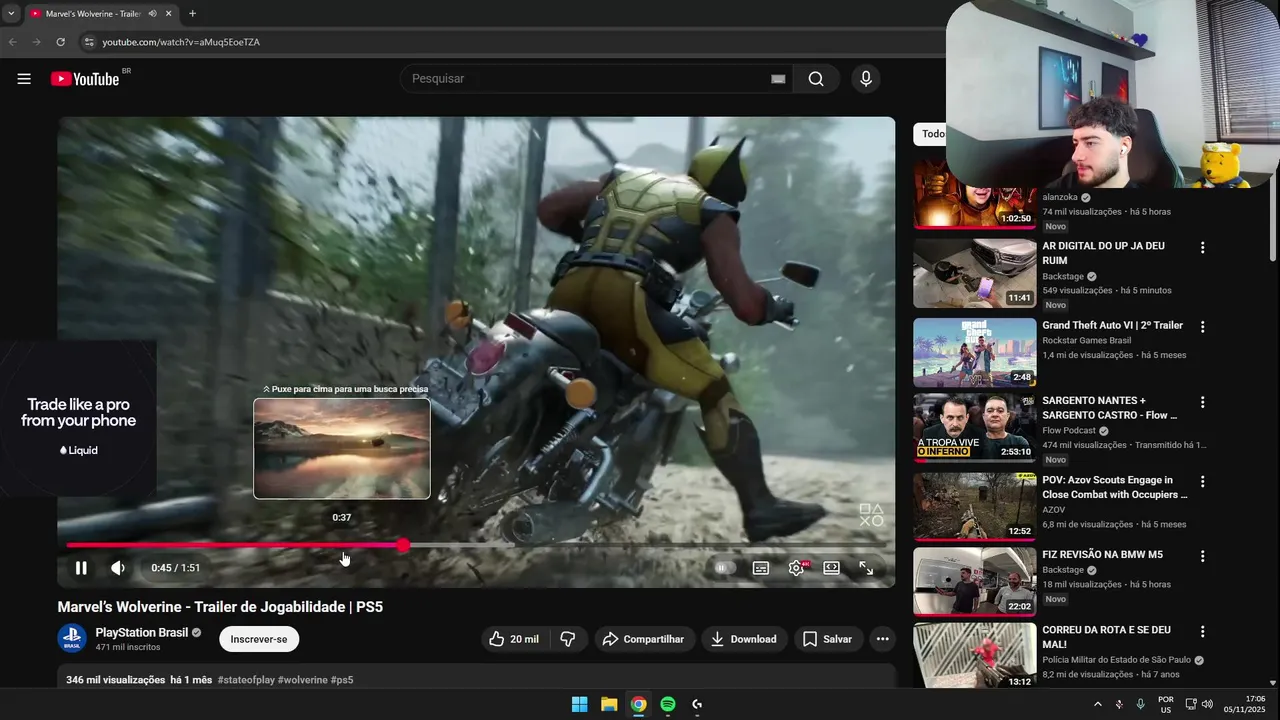Viewport: 1280px width, 720px height.
Task: Enter fullscreen mode
Action: point(866,568)
